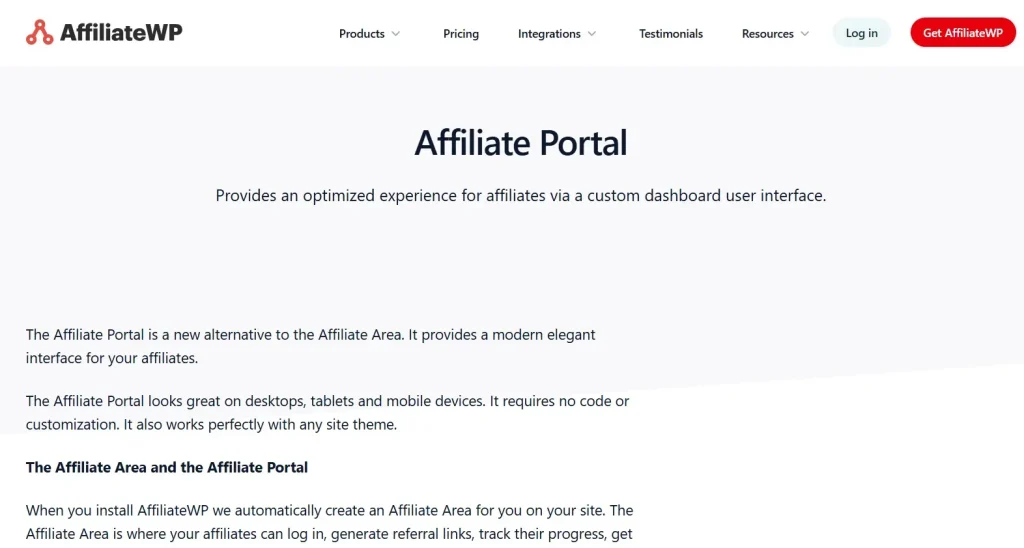Click the Log in button
This screenshot has width=1024, height=548.
point(861,33)
